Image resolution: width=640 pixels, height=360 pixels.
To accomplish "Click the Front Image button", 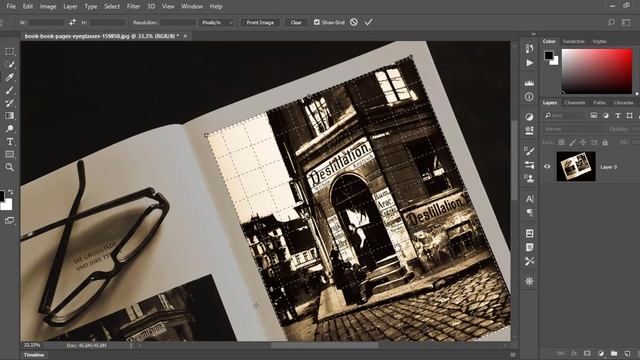I will 260,22.
